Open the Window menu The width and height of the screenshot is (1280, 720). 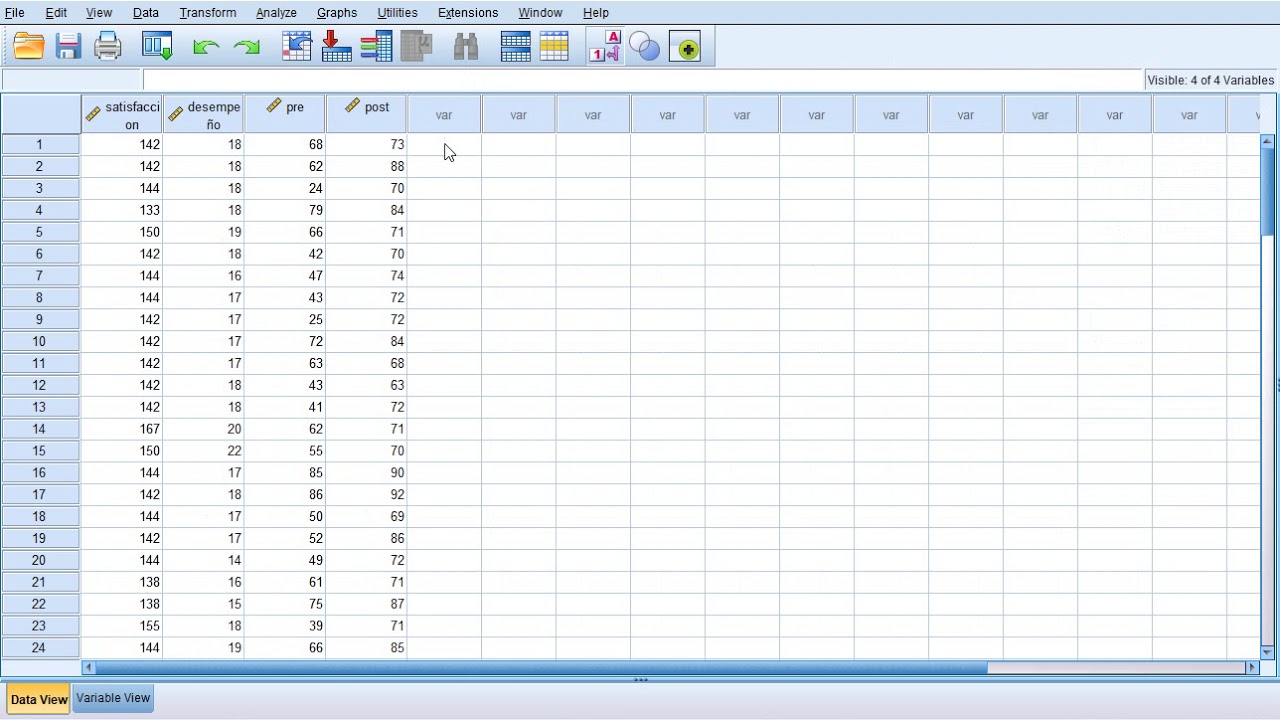pos(540,13)
